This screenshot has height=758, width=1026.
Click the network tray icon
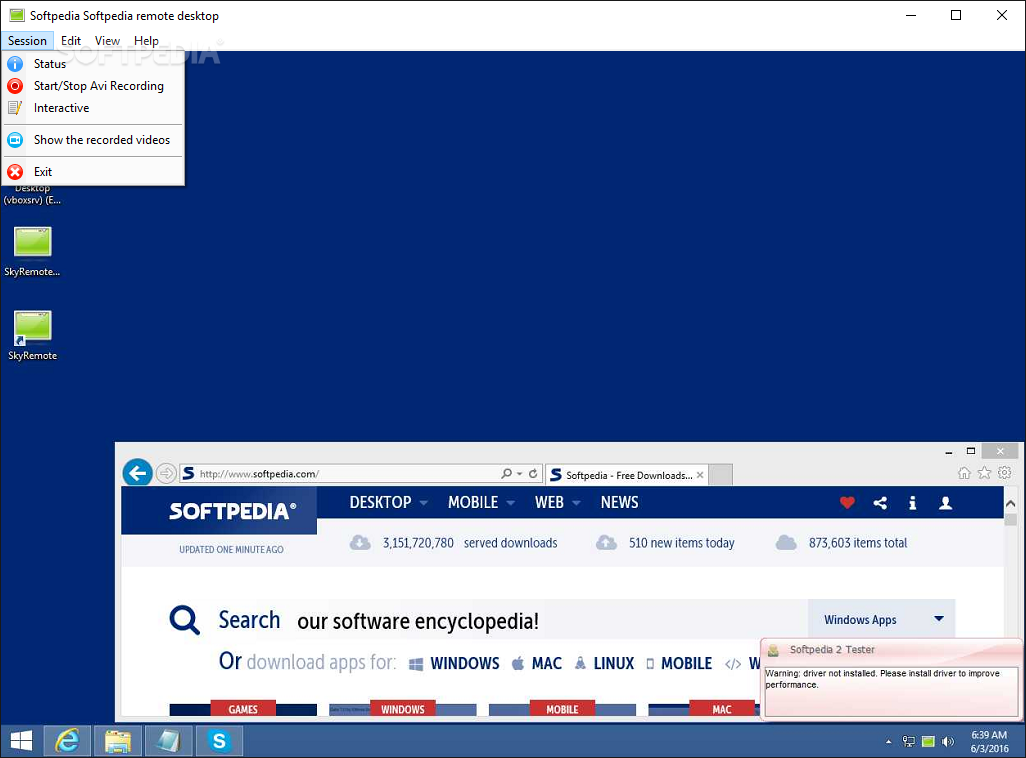909,742
